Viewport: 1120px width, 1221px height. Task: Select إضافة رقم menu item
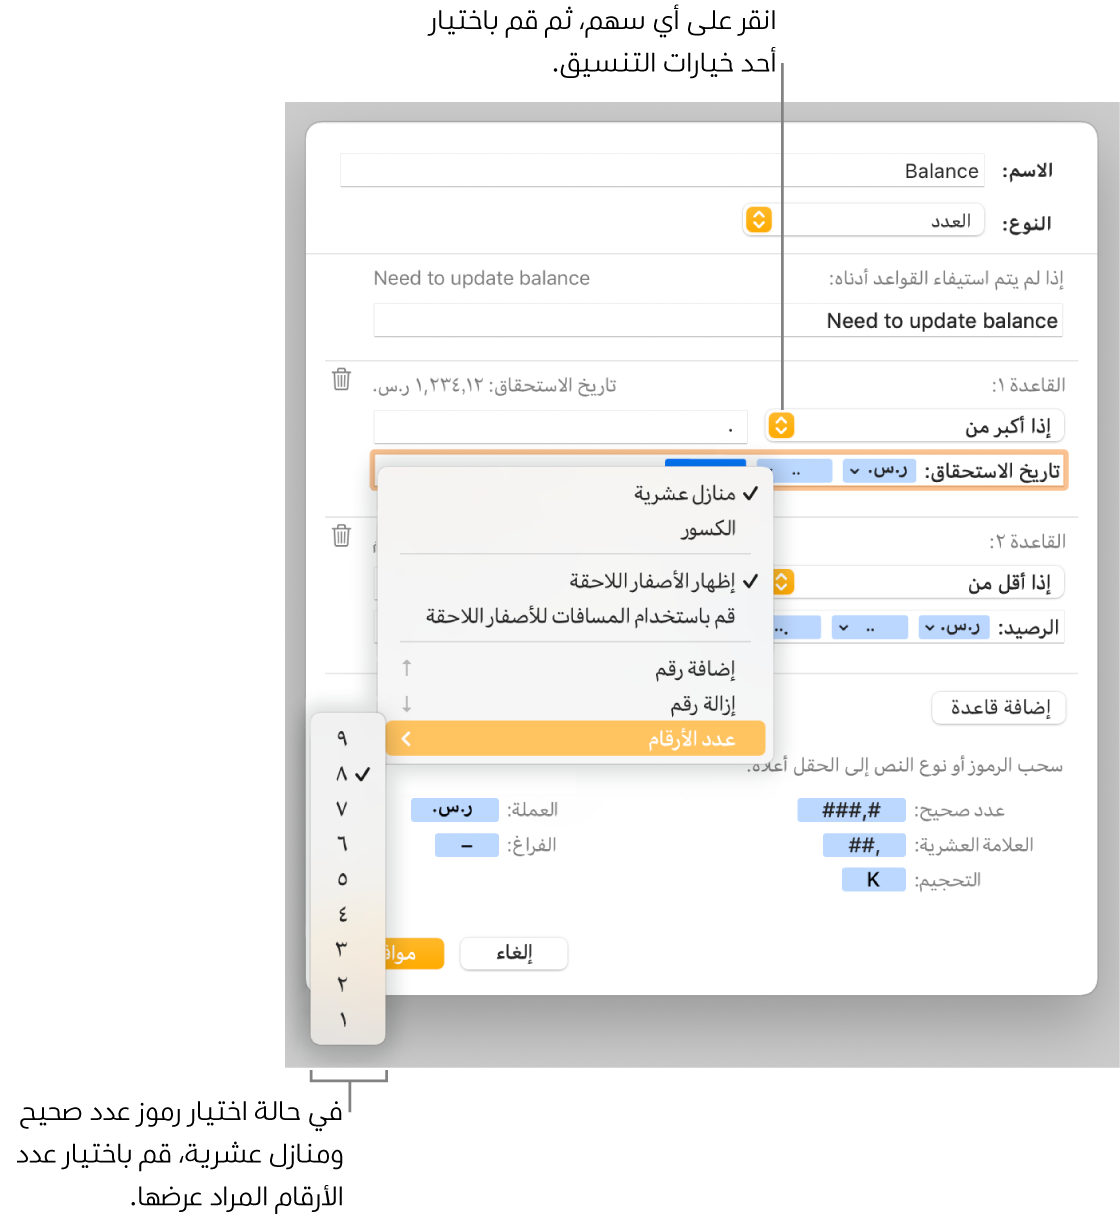(x=695, y=669)
